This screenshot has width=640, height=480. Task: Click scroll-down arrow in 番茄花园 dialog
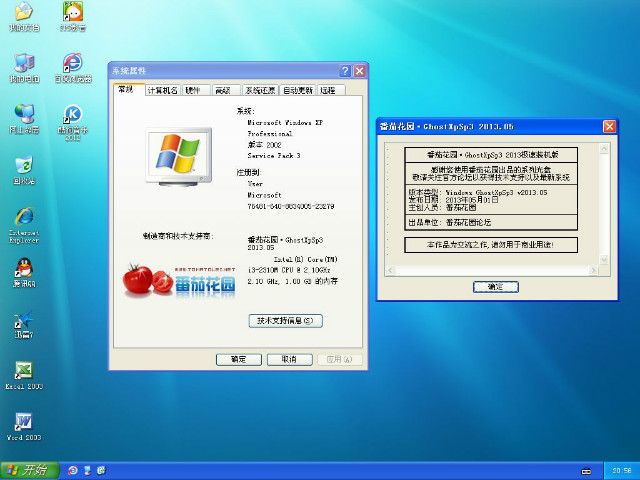(x=604, y=260)
